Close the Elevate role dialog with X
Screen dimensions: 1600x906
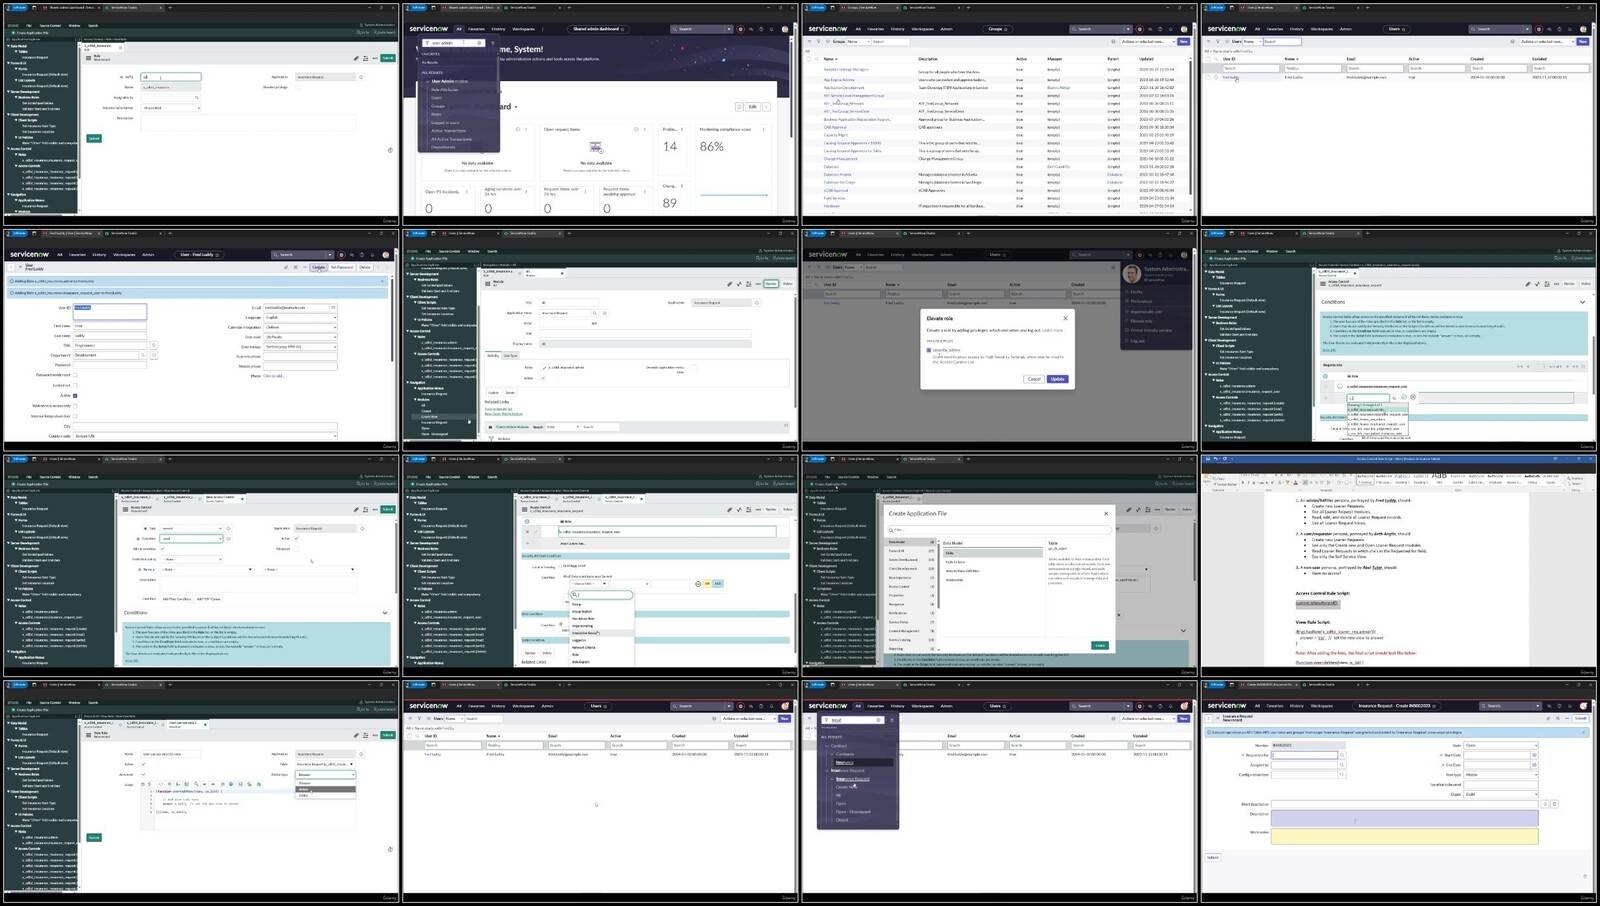(1065, 318)
